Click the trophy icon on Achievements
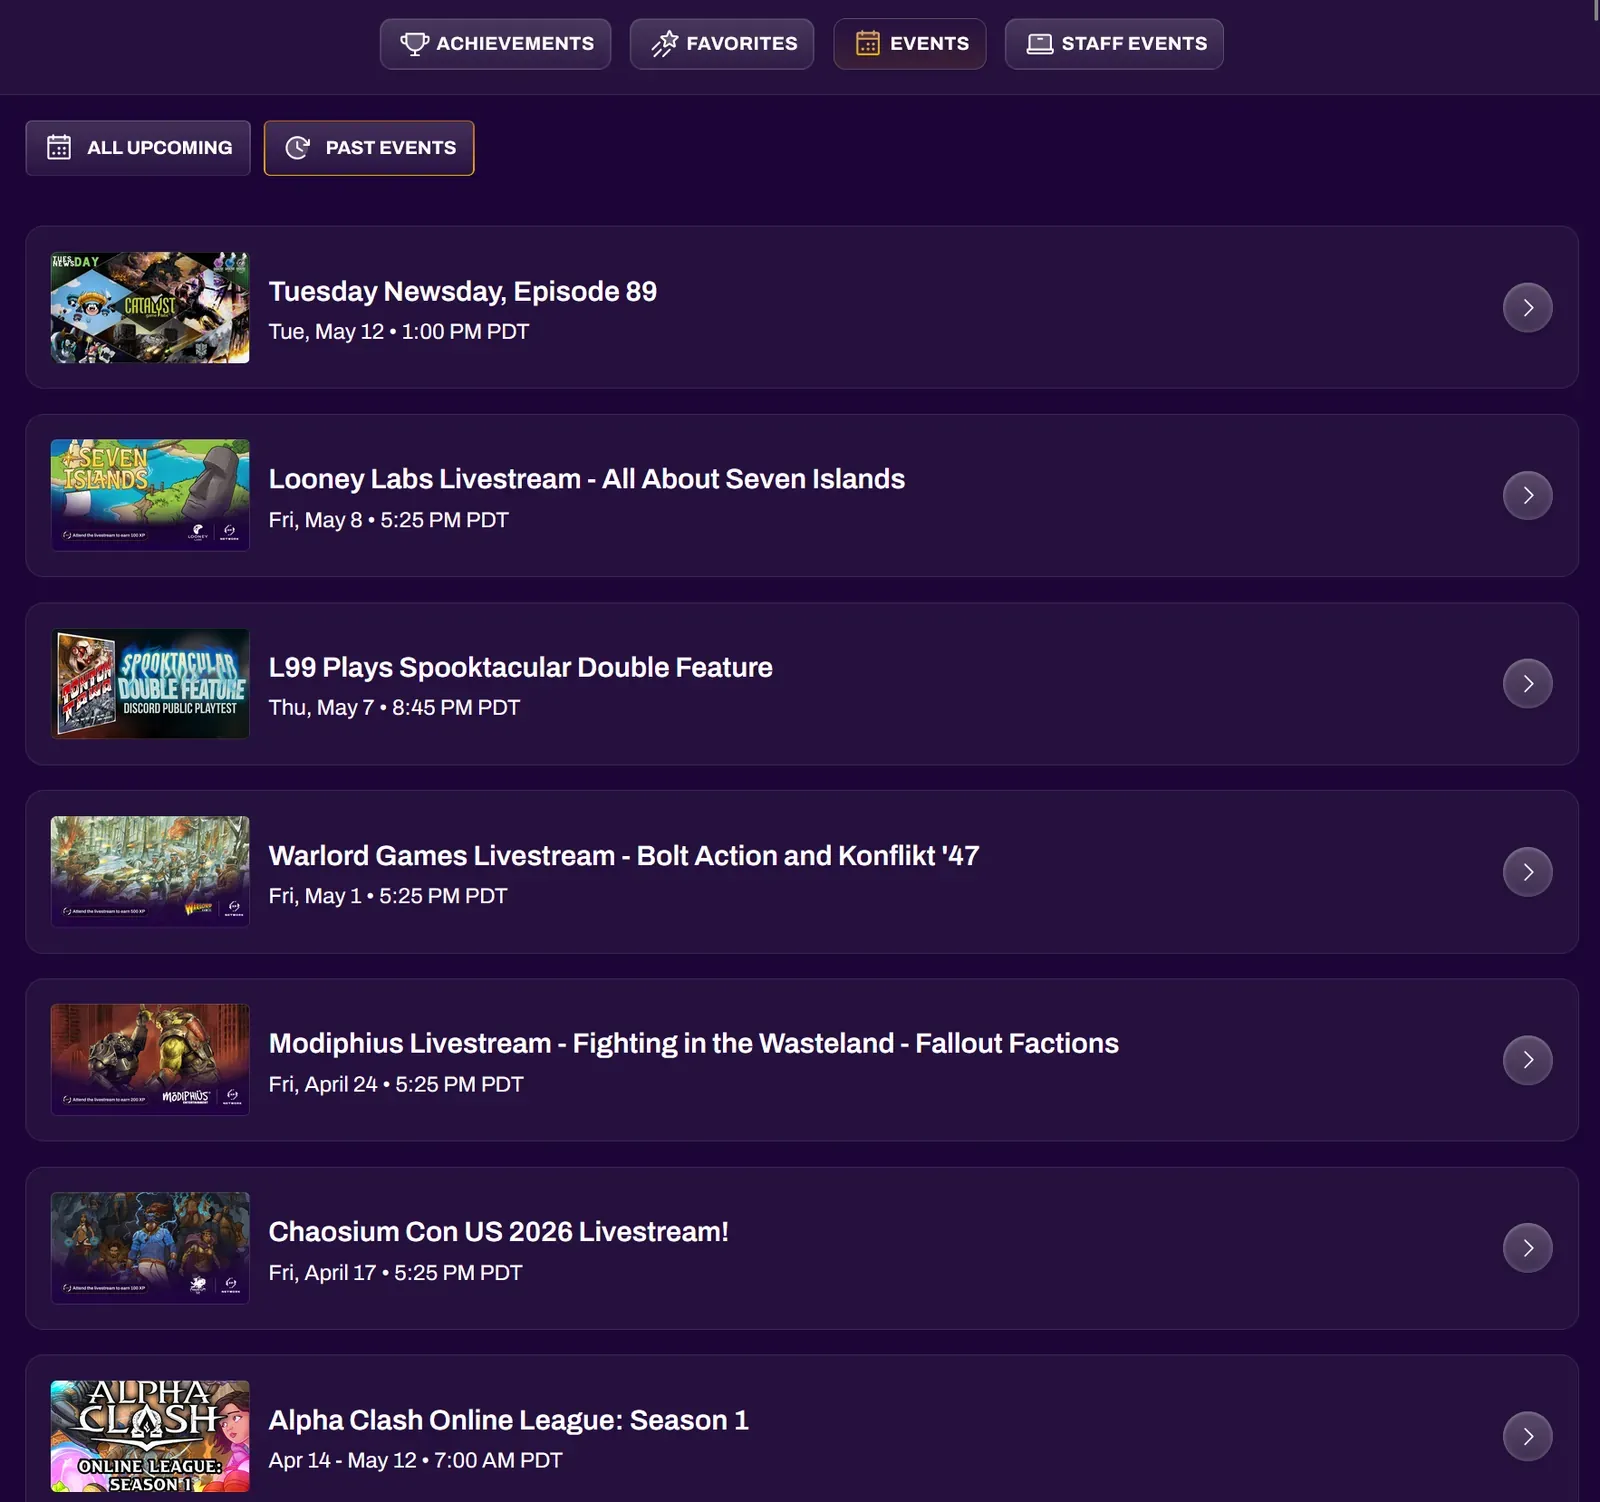This screenshot has width=1600, height=1502. [414, 44]
